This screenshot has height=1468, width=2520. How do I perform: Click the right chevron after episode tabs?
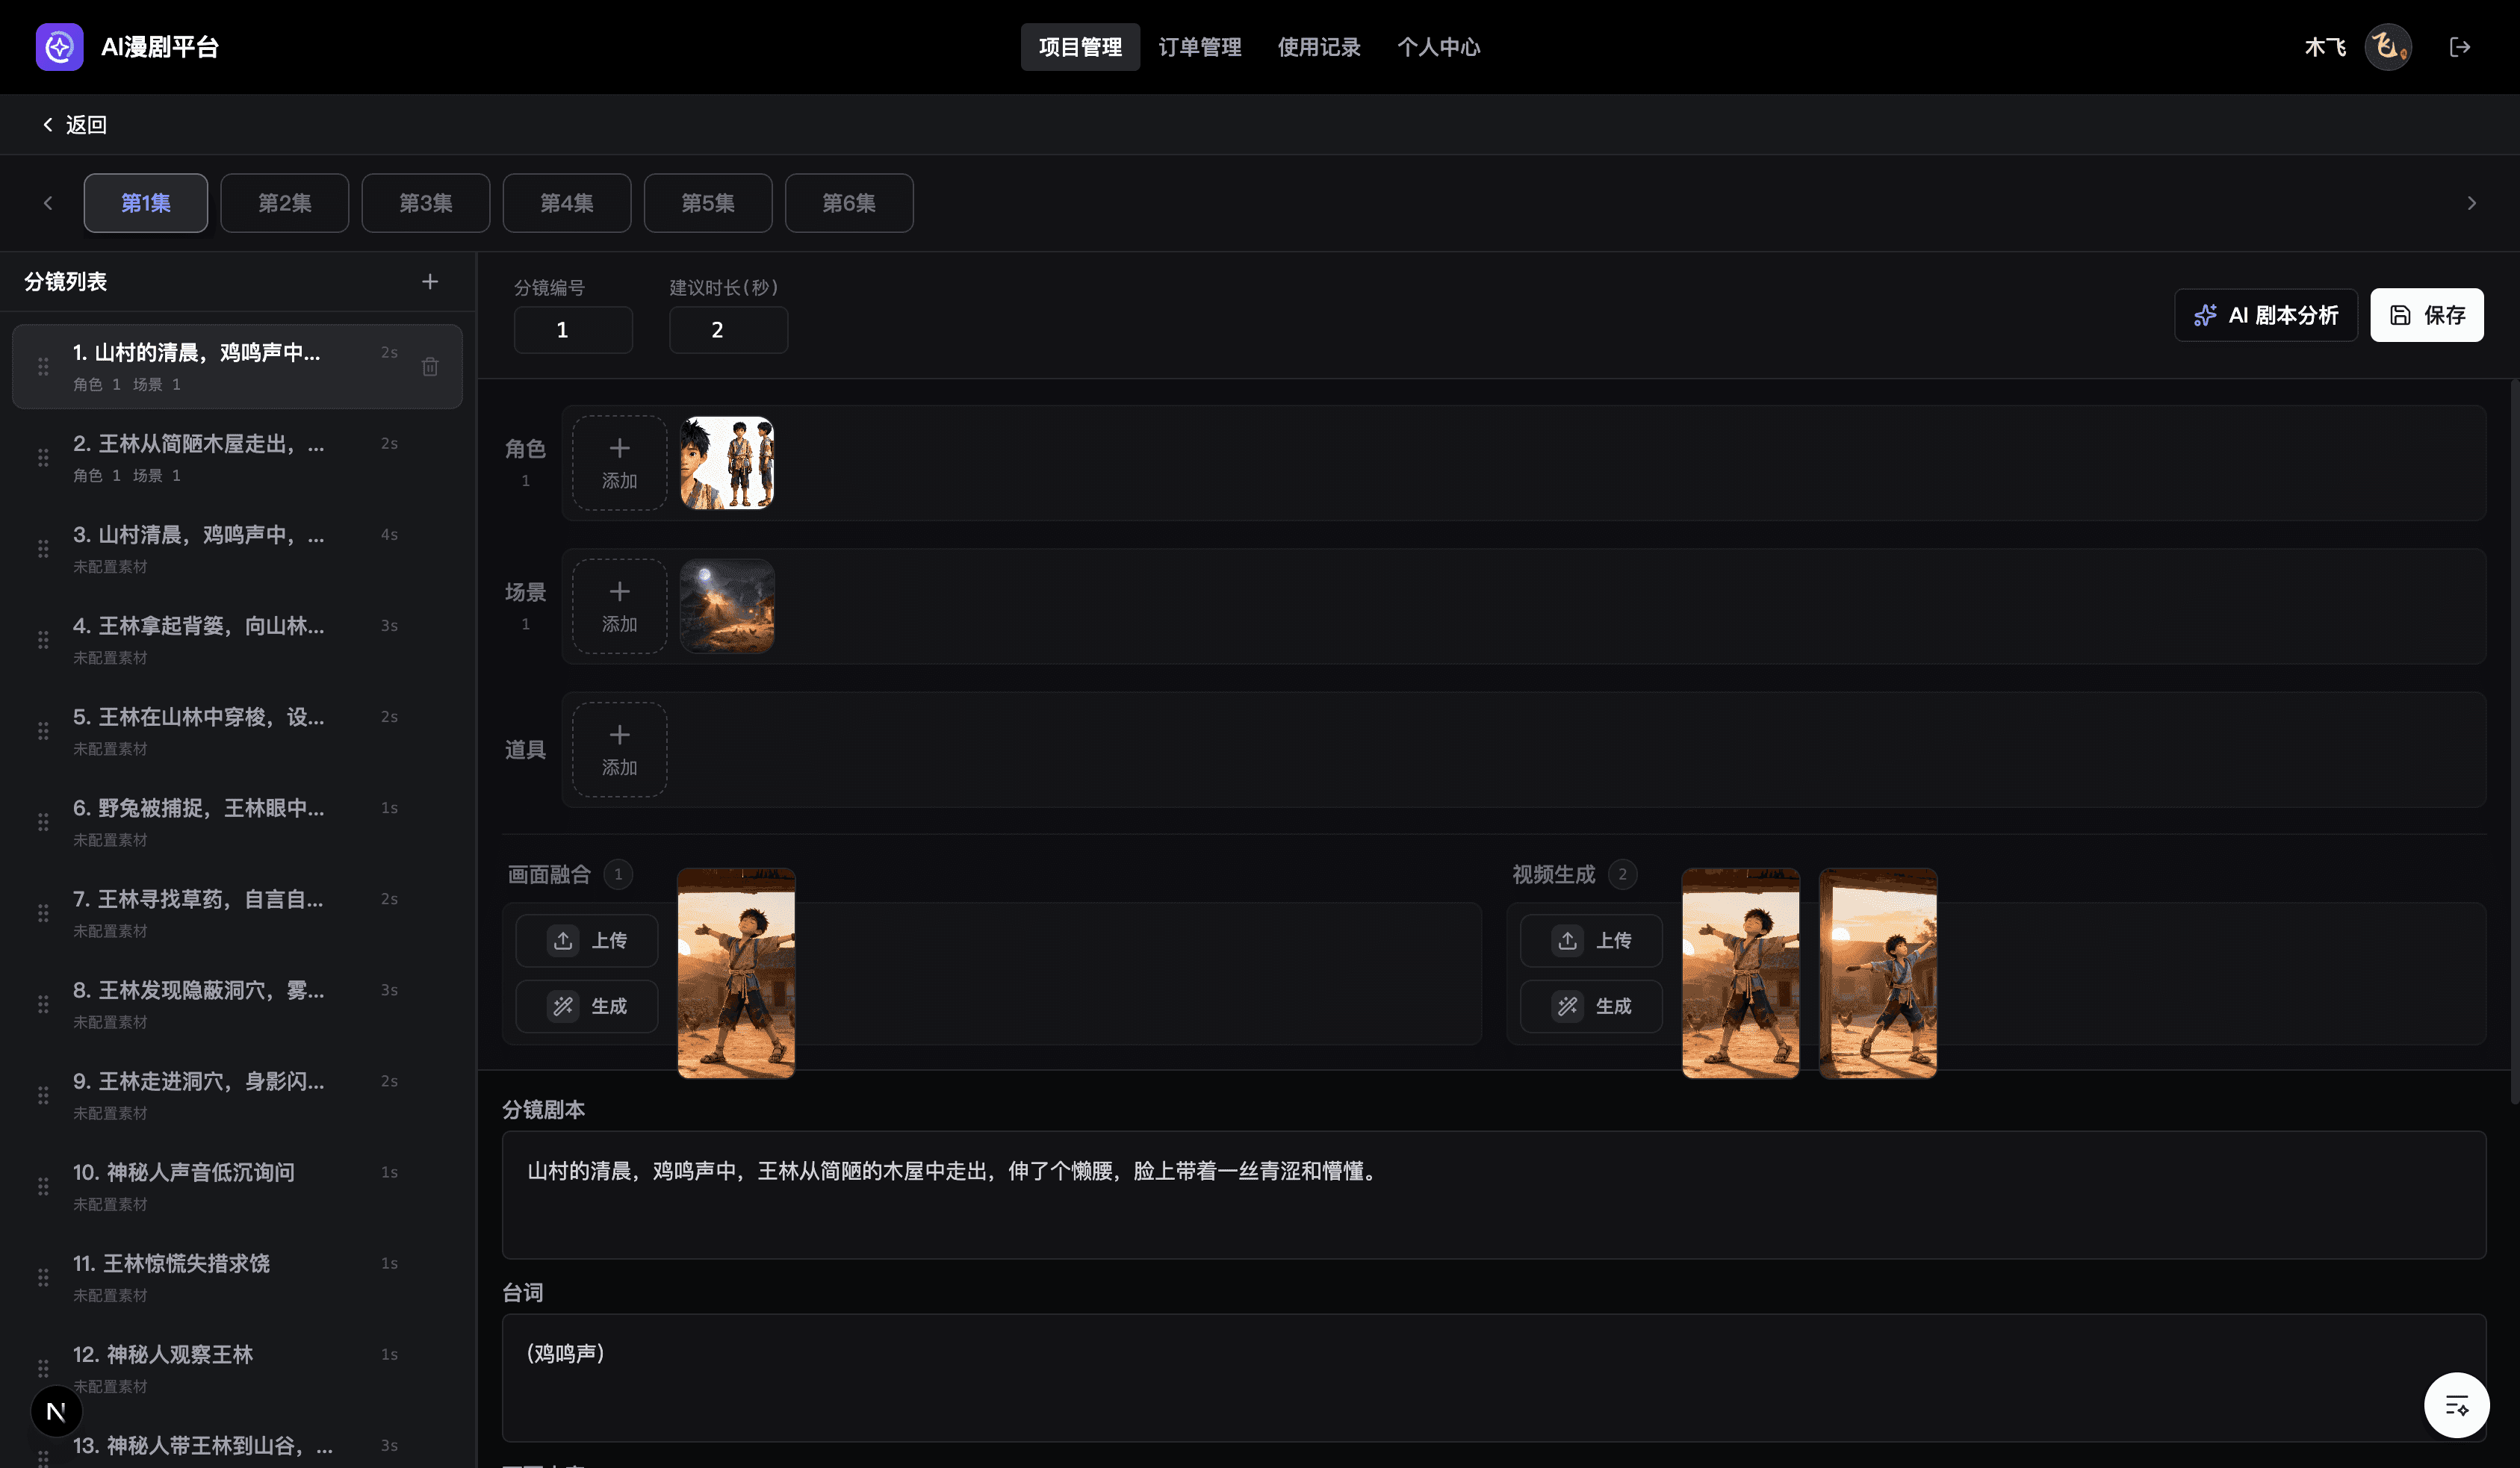coord(2471,202)
